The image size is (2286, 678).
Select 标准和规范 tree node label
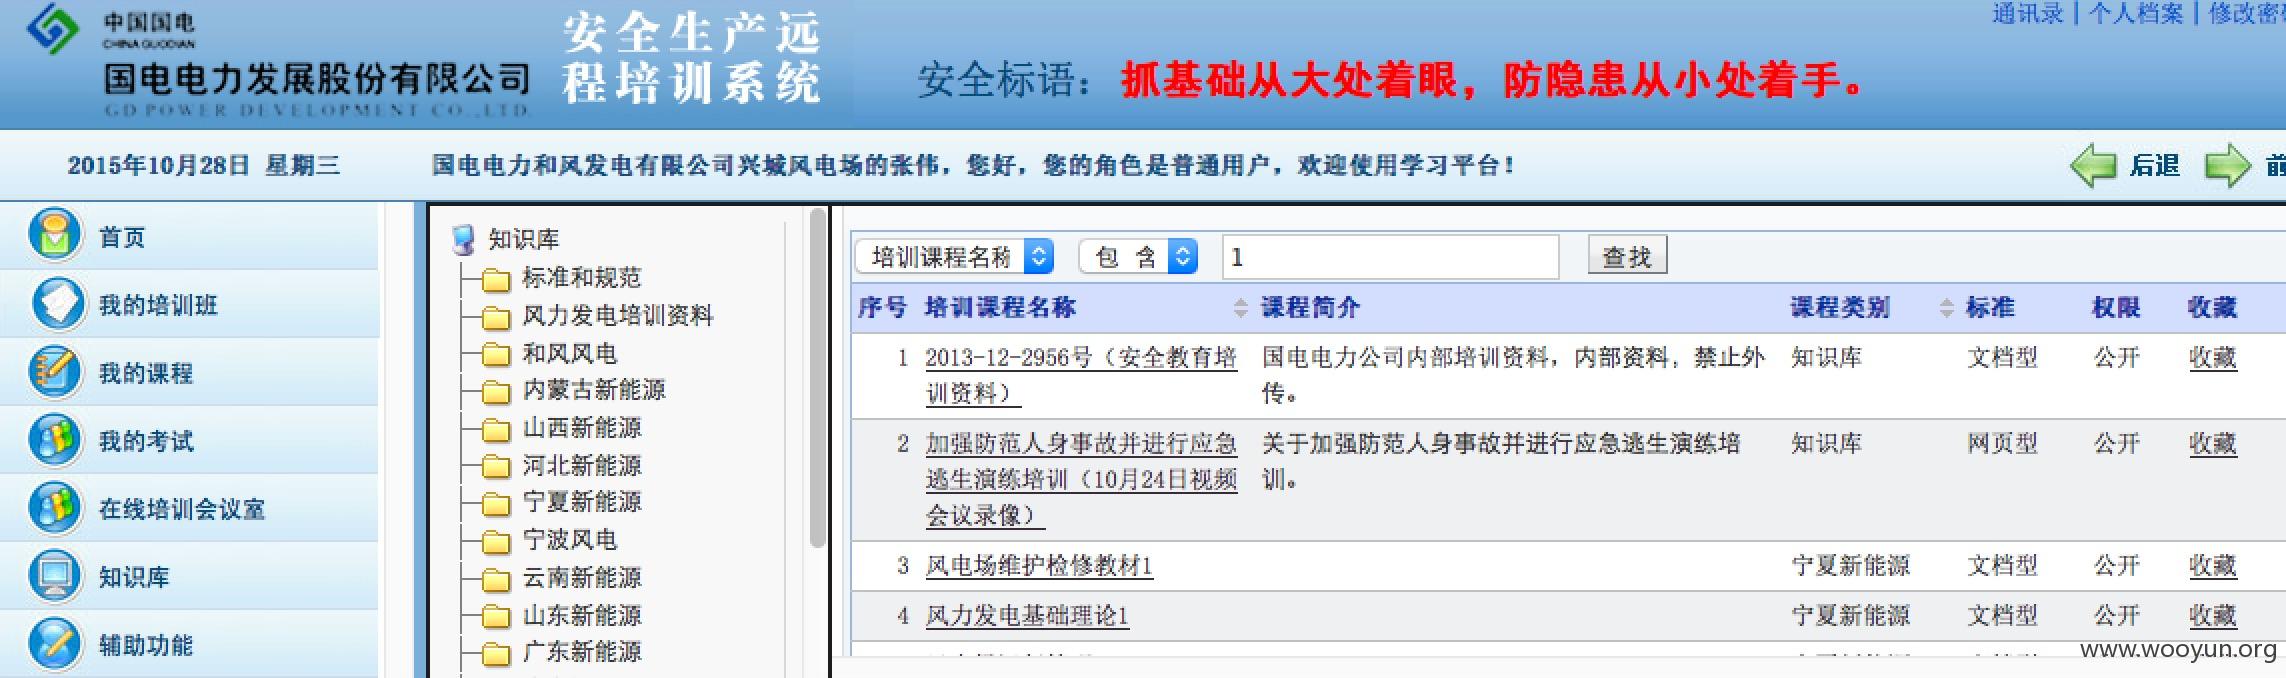tap(581, 278)
